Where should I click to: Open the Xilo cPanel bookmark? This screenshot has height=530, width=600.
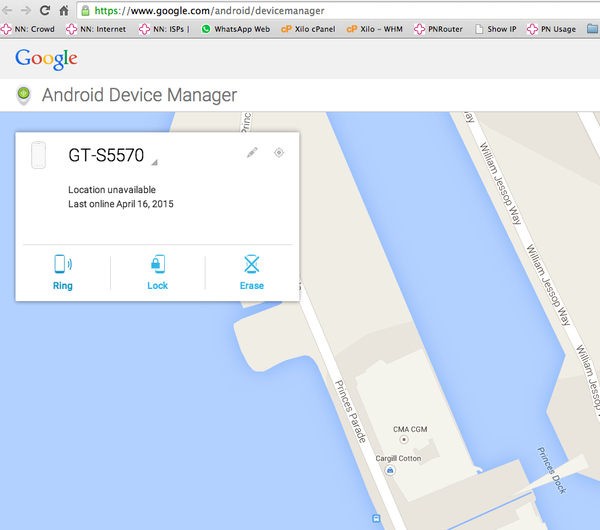point(308,29)
